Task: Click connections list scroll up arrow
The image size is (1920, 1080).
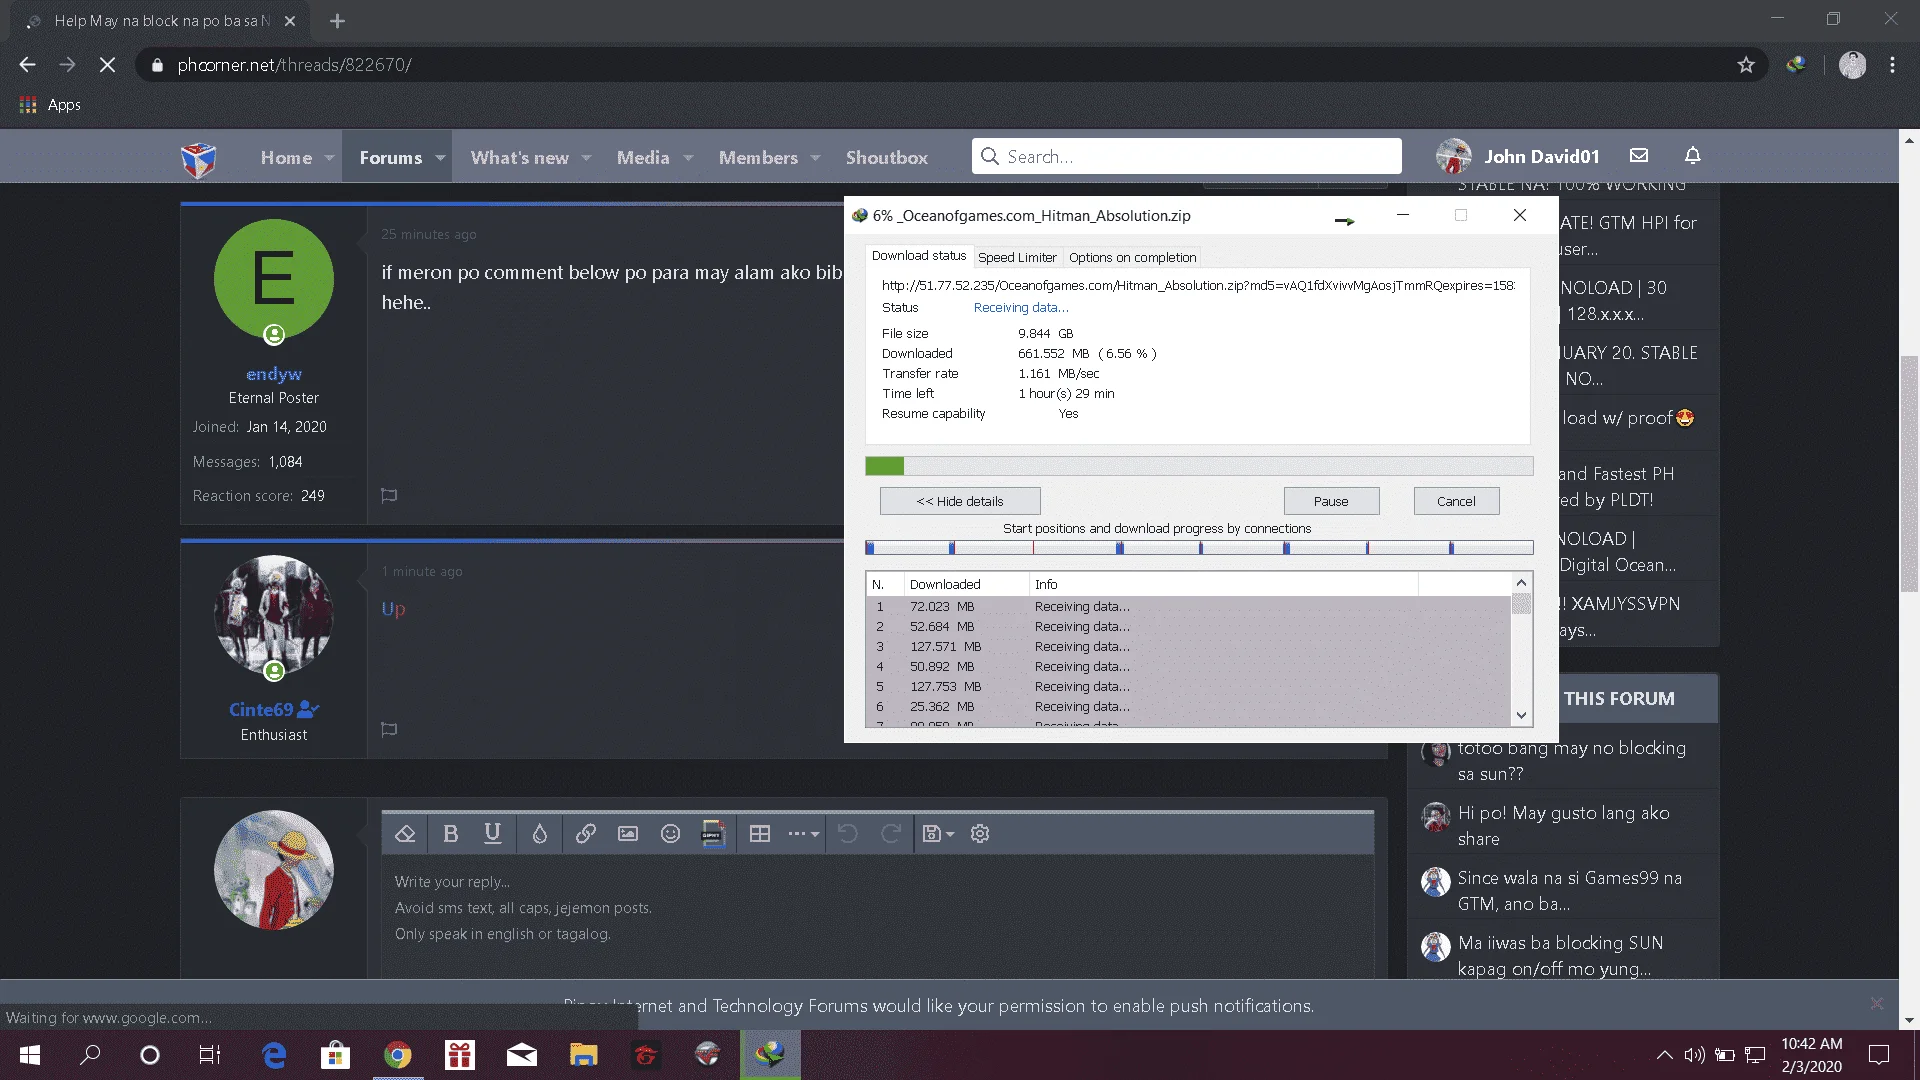Action: tap(1521, 583)
